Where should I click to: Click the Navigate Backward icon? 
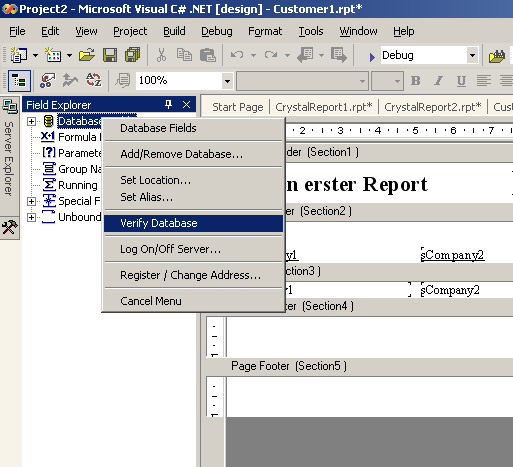(305, 55)
